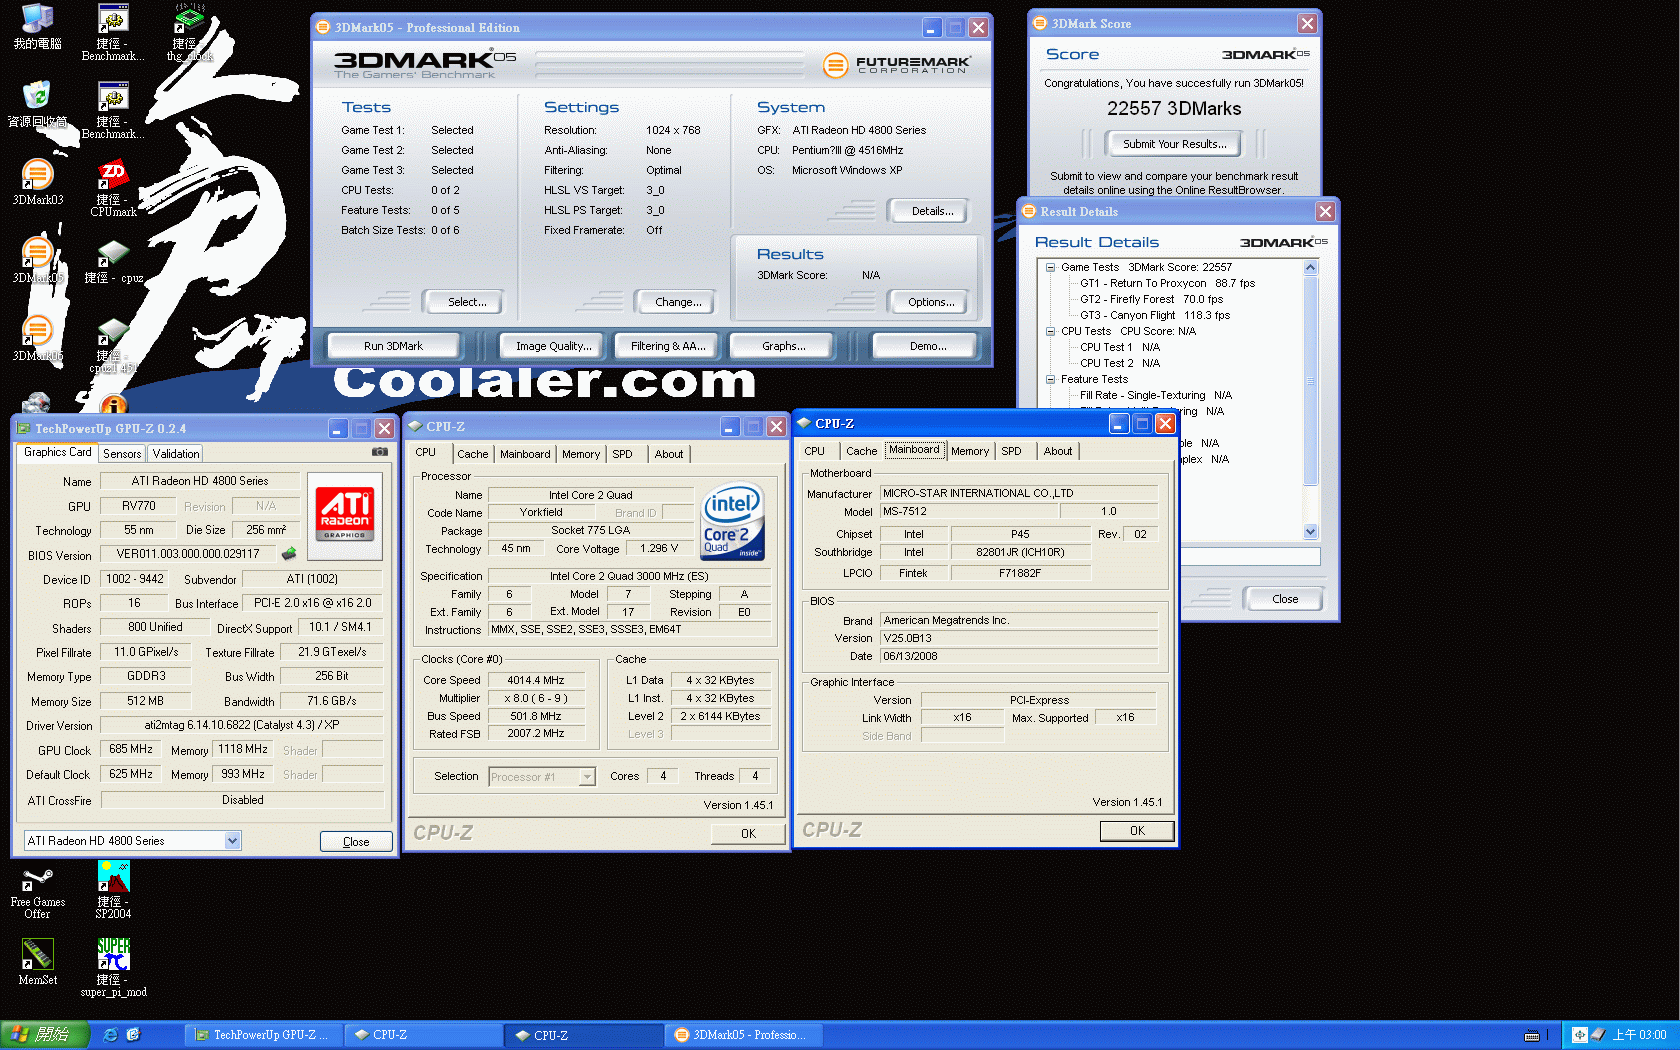
Task: Open the first Internet Explorer quick launch icon
Action: click(x=111, y=1035)
